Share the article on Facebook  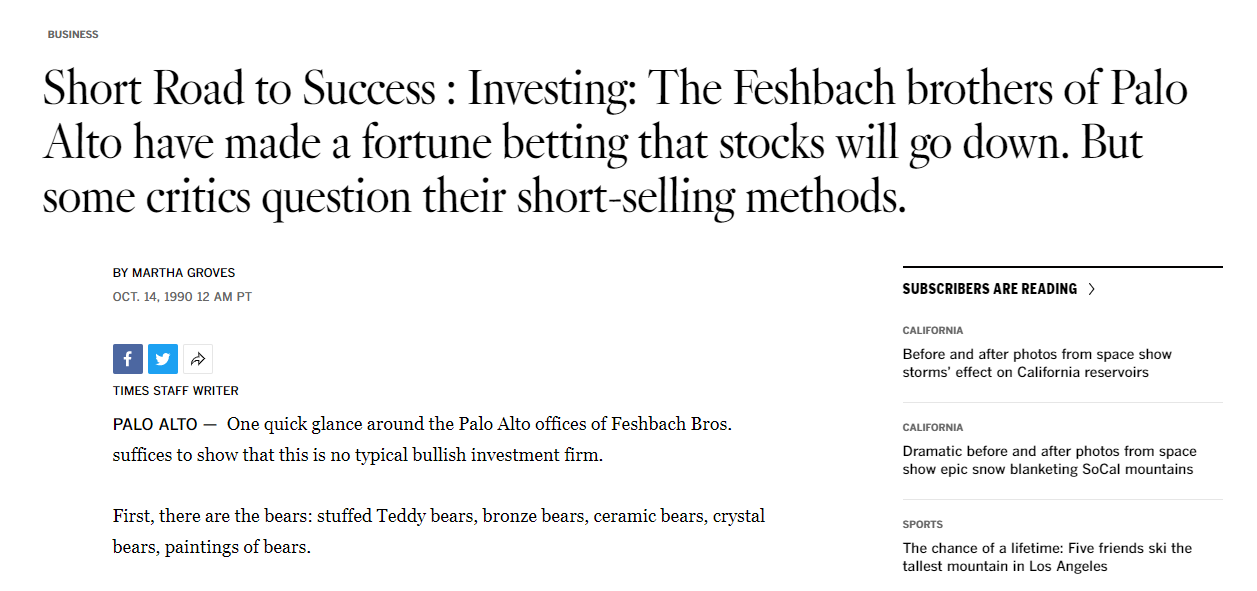click(x=128, y=359)
